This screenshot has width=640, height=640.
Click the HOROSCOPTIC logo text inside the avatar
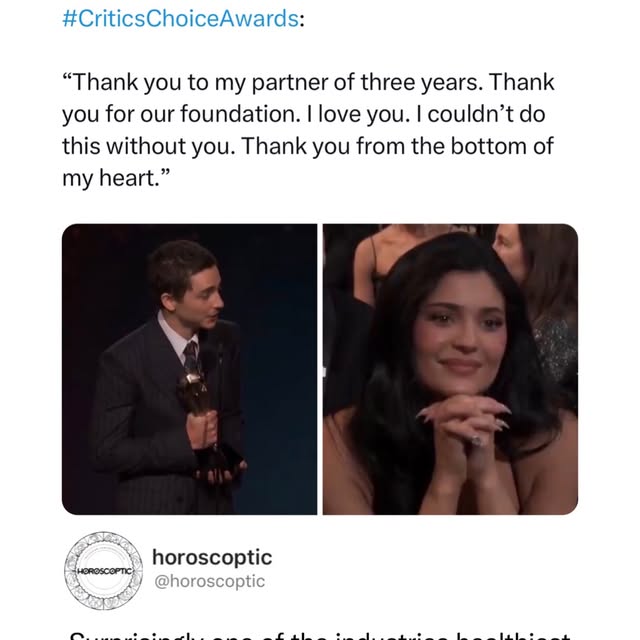[100, 570]
